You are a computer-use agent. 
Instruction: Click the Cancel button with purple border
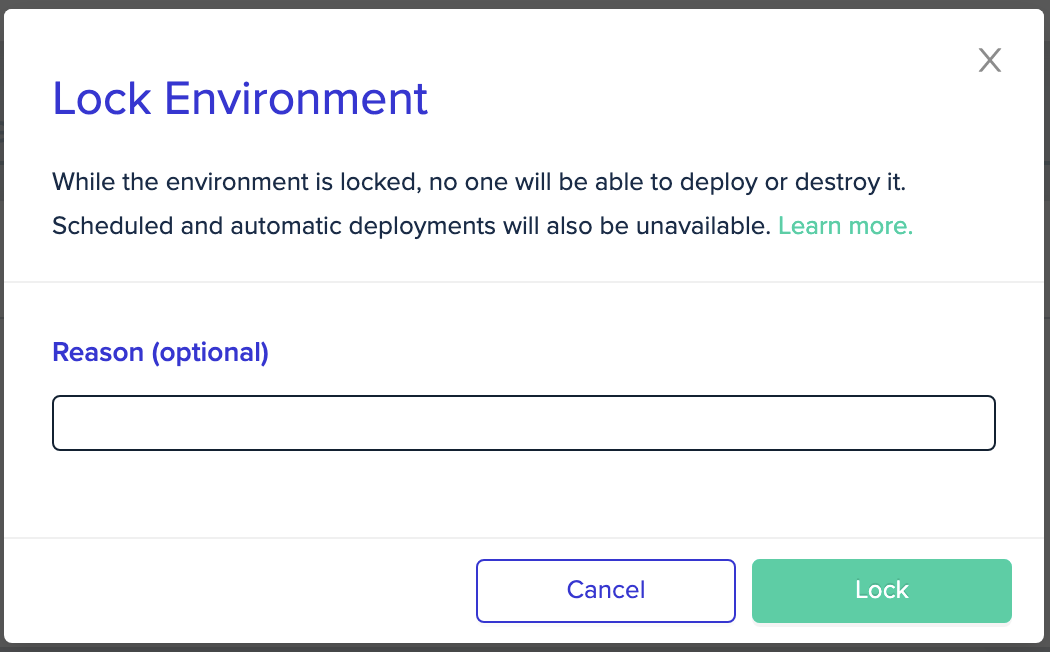[605, 590]
